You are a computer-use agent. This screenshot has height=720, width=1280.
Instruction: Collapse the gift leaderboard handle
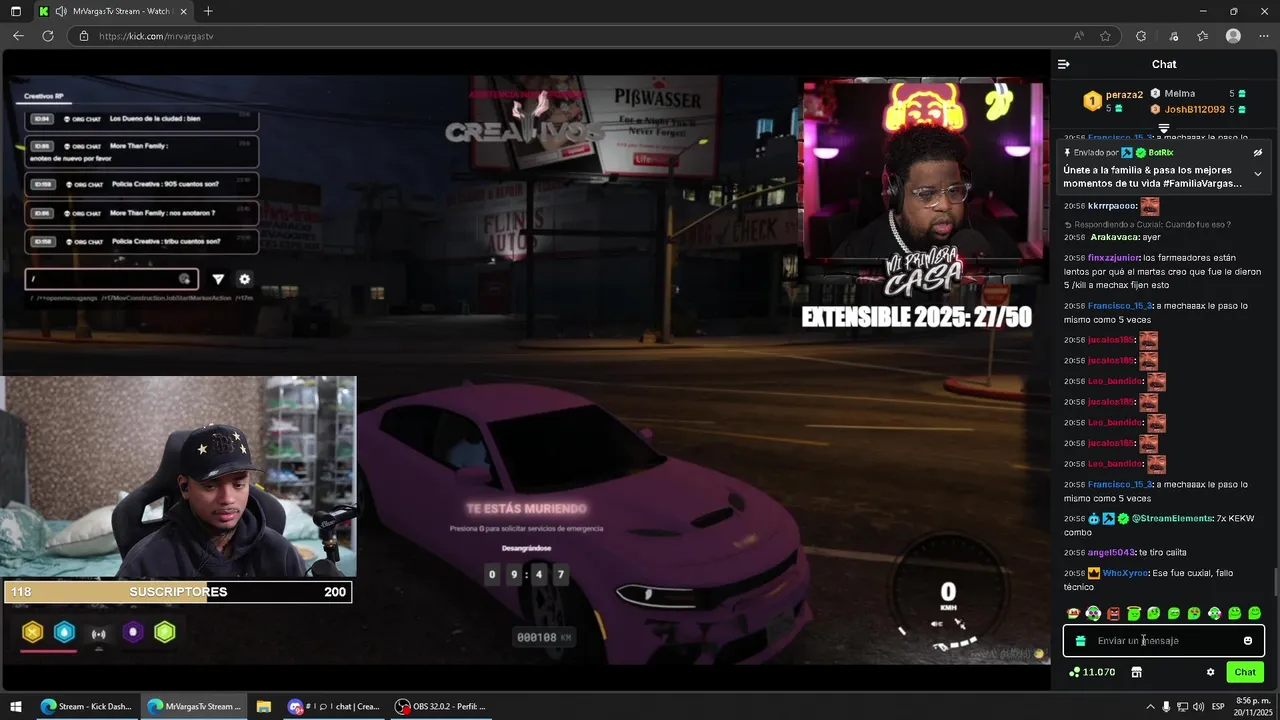point(1163,129)
